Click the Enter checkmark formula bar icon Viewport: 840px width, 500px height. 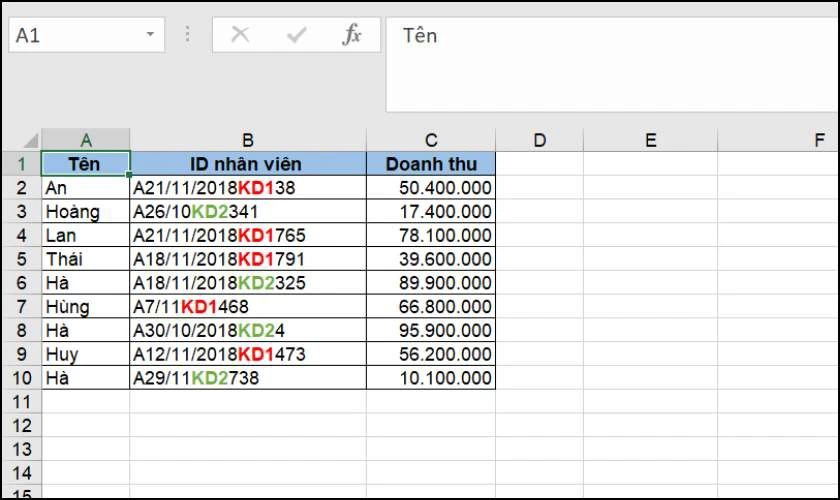[x=296, y=35]
